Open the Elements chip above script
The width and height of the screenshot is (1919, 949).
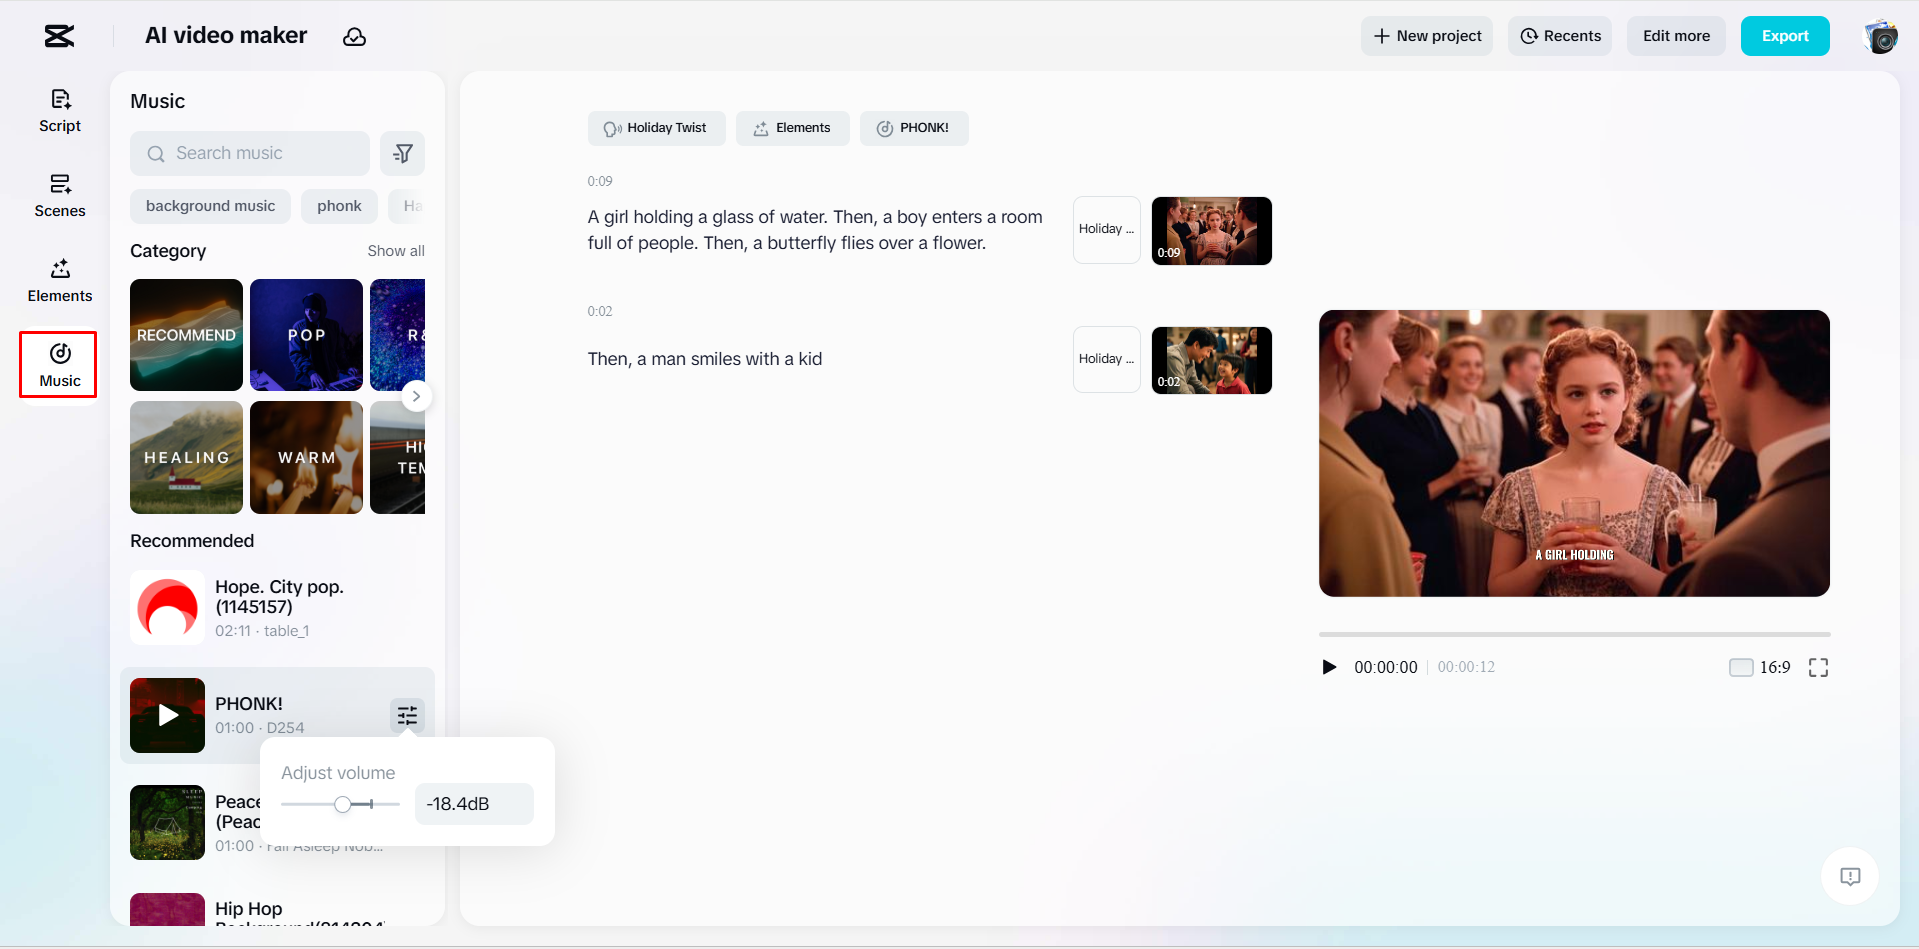click(x=792, y=128)
